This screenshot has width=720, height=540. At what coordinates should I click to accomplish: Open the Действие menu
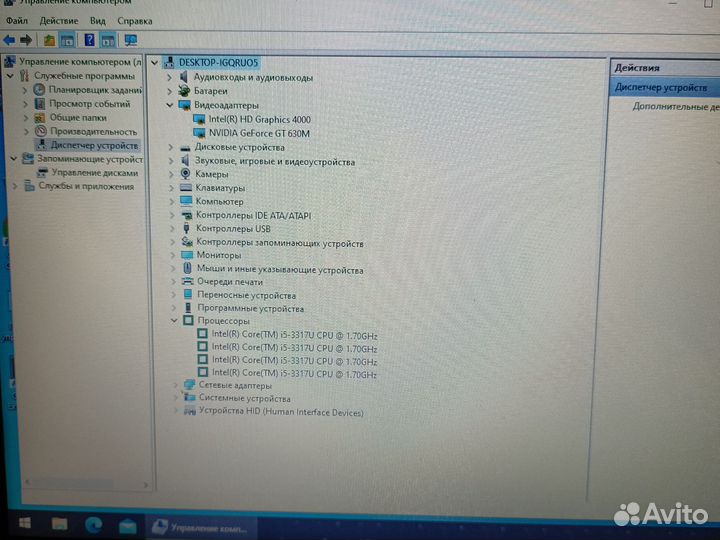[59, 21]
